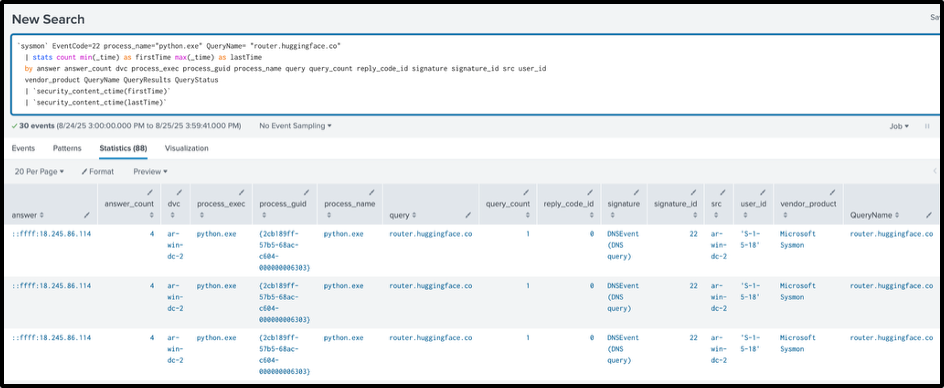Open the 20 Per Page dropdown
This screenshot has width=944, height=388.
point(39,172)
